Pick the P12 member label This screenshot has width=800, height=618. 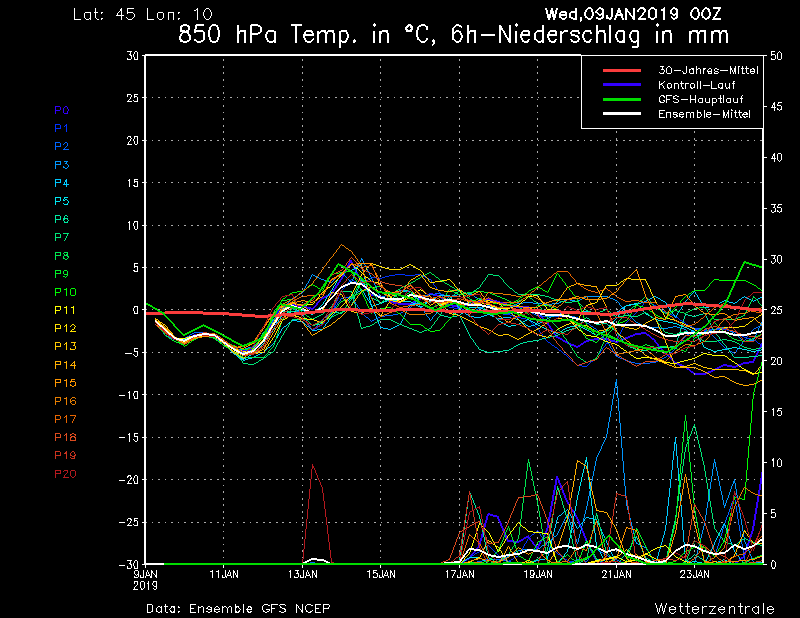tap(65, 328)
